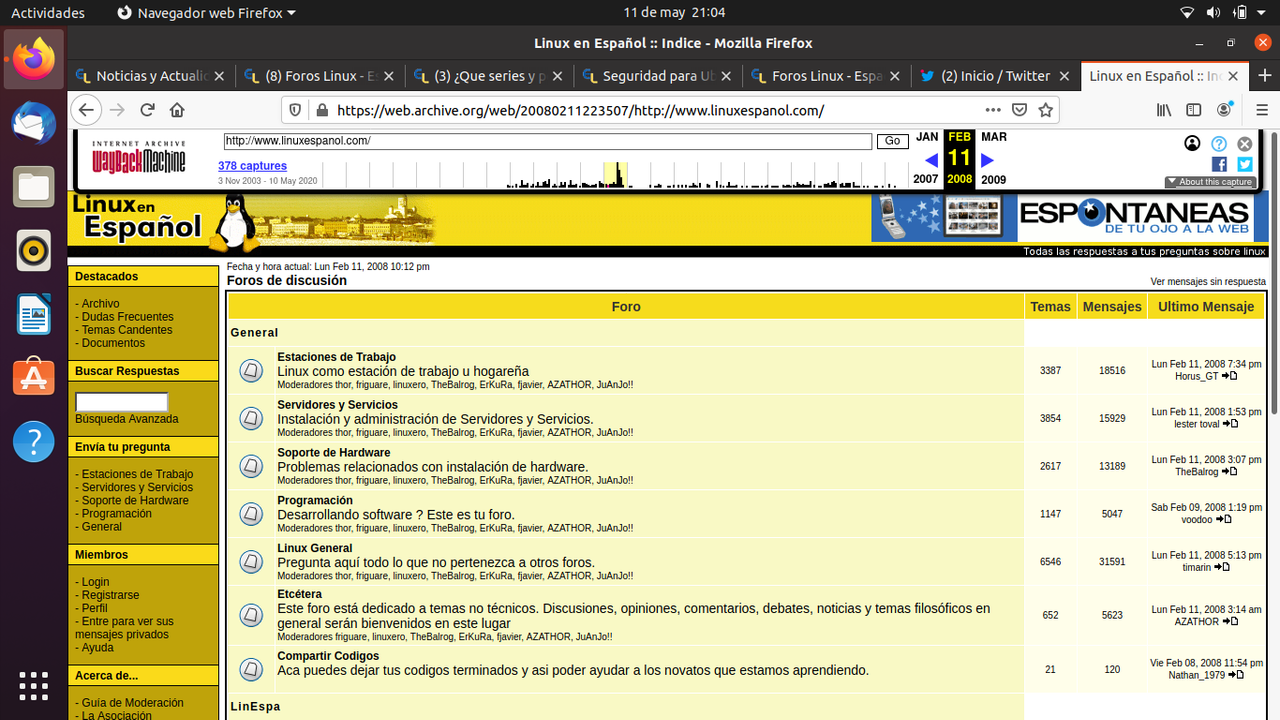Open Actividades overview
This screenshot has width=1280, height=720.
48,13
